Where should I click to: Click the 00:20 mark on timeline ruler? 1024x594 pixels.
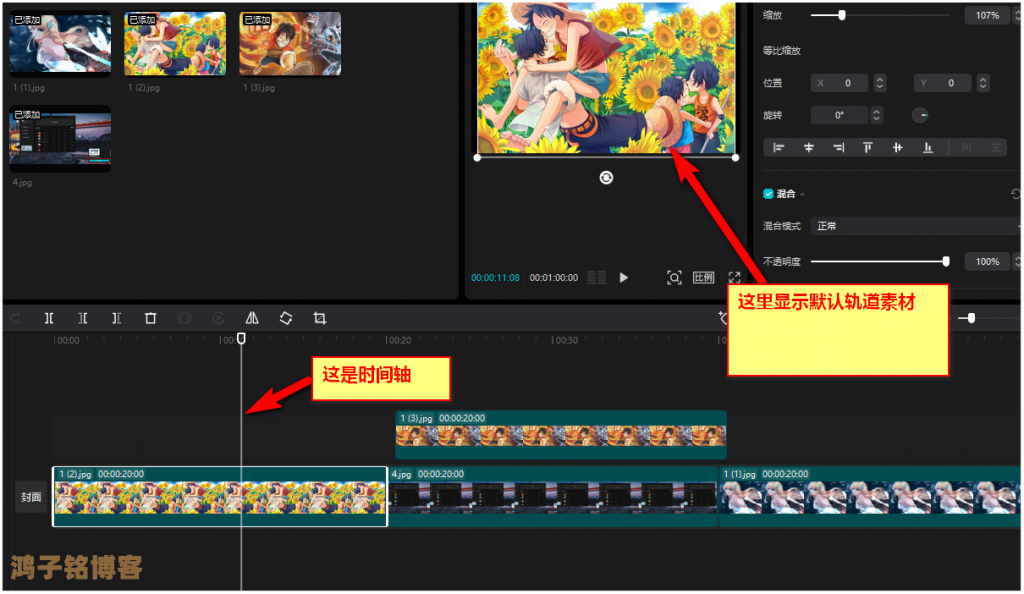coord(398,340)
